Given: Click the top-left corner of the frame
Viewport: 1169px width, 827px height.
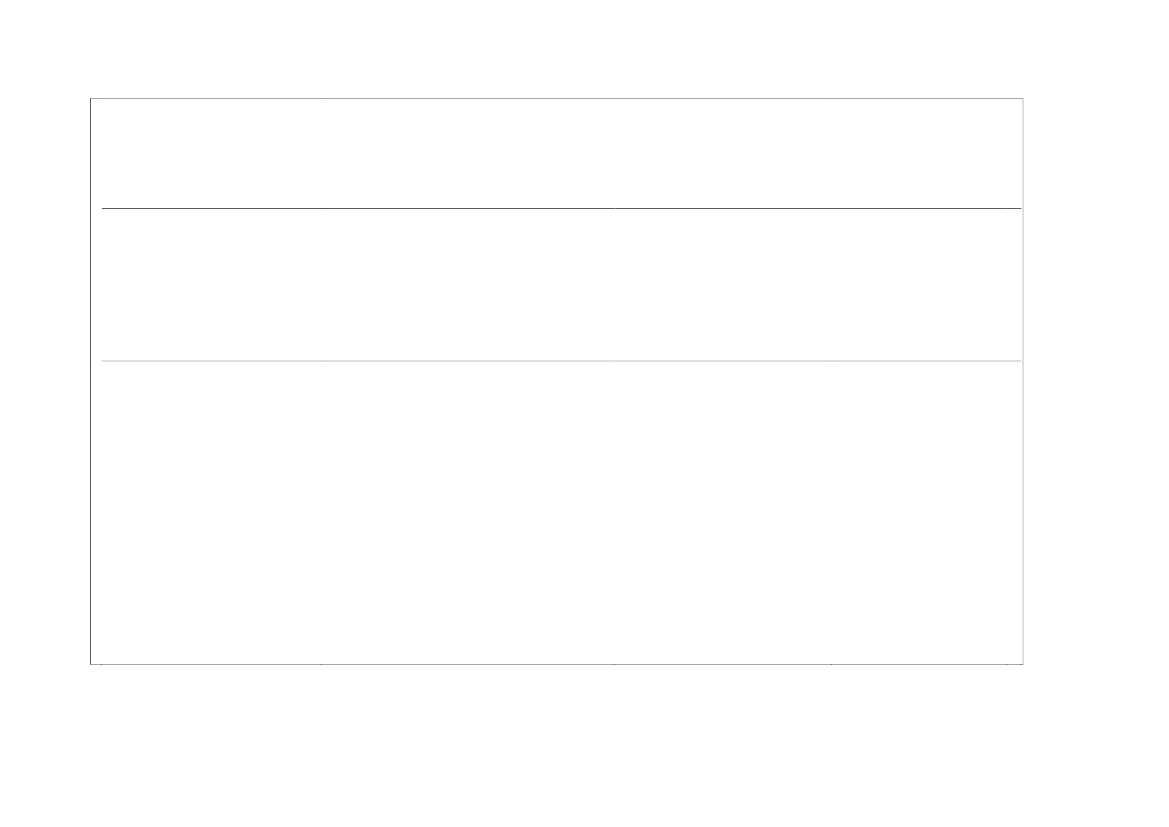Looking at the screenshot, I should pyautogui.click(x=90, y=98).
